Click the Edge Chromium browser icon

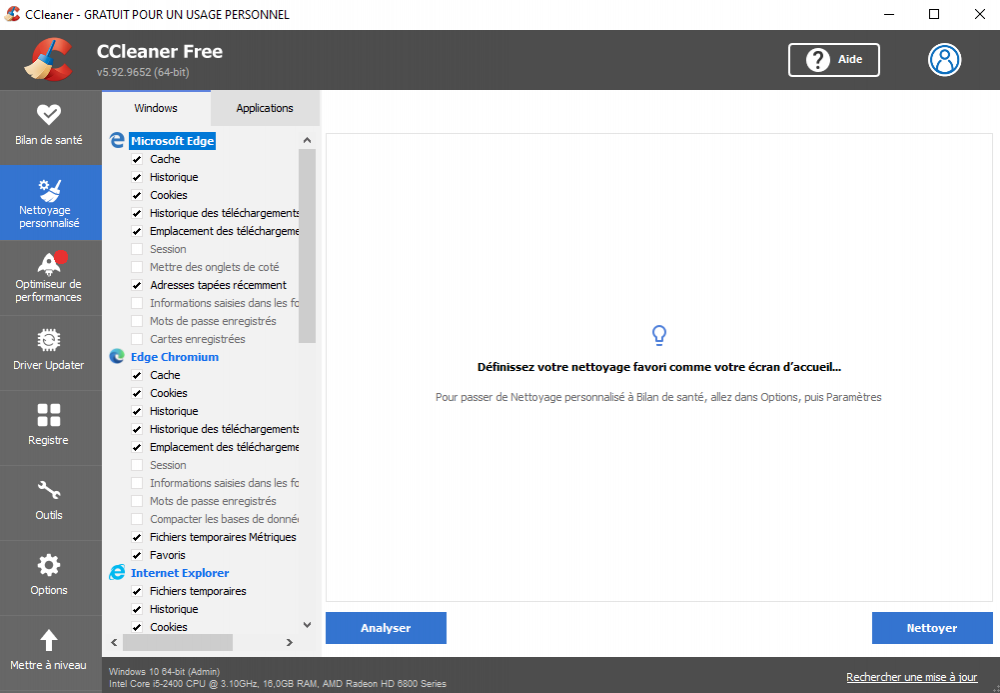117,356
